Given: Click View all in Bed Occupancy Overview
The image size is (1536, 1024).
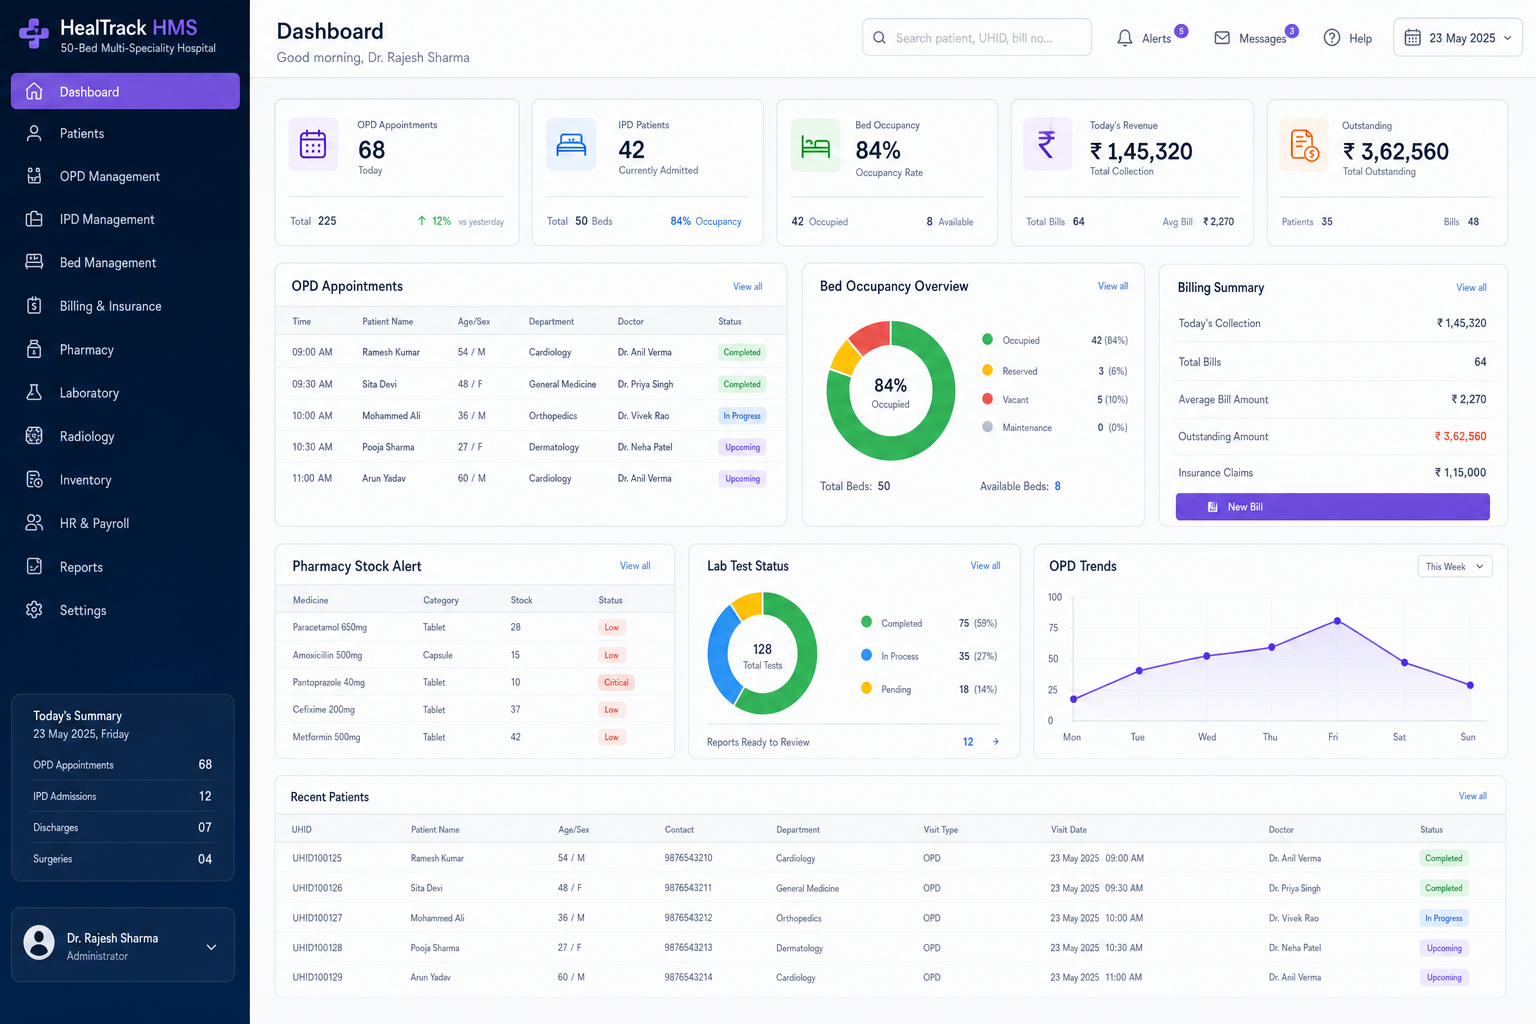Looking at the screenshot, I should (1113, 286).
